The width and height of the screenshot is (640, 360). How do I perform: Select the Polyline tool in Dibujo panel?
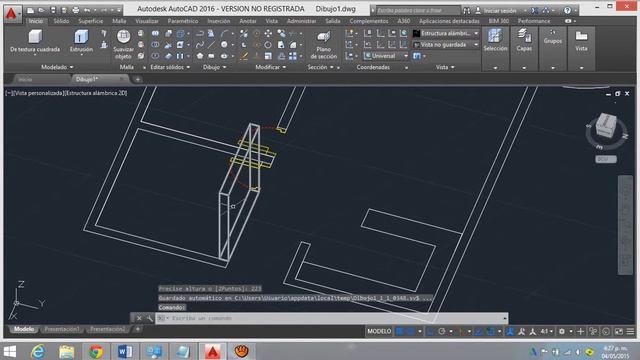[x=200, y=33]
